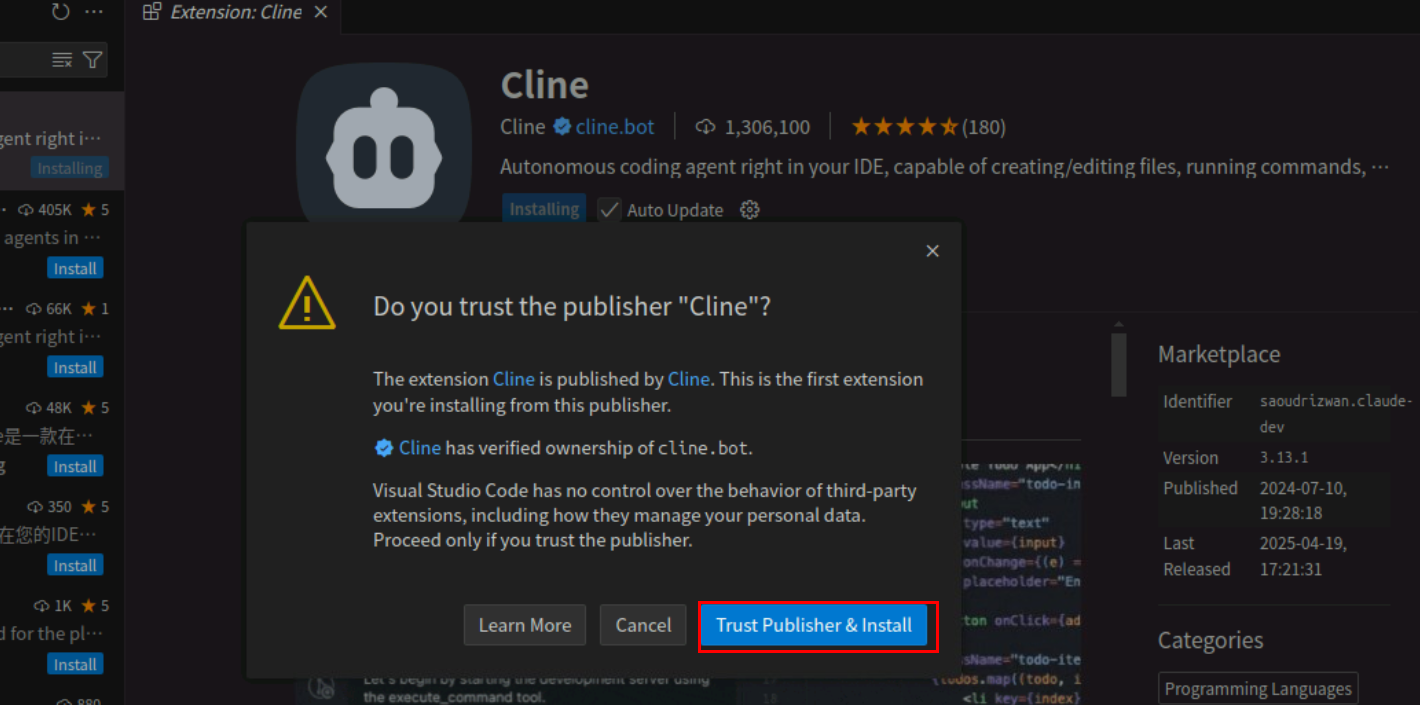Viewport: 1420px width, 705px height.
Task: Click the five-star rating with 180 reviews
Action: click(x=928, y=127)
